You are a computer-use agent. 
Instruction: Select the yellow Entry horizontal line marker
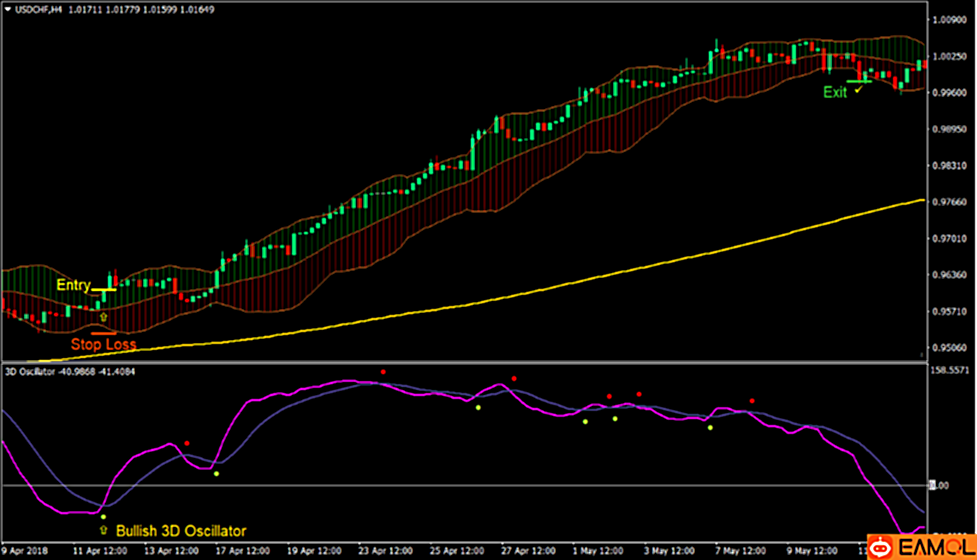point(103,289)
